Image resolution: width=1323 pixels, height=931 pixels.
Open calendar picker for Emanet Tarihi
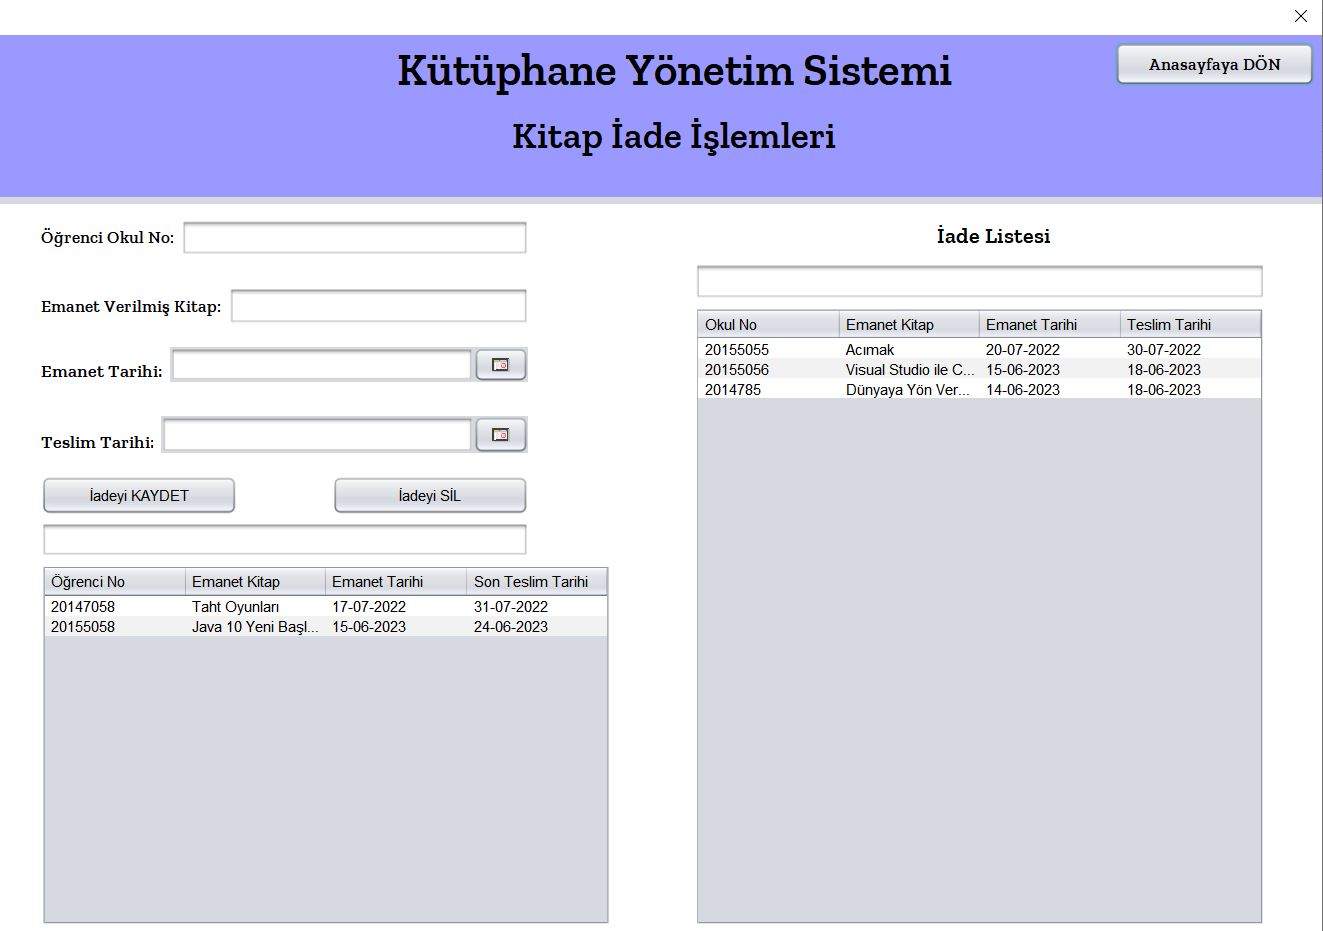pyautogui.click(x=501, y=365)
